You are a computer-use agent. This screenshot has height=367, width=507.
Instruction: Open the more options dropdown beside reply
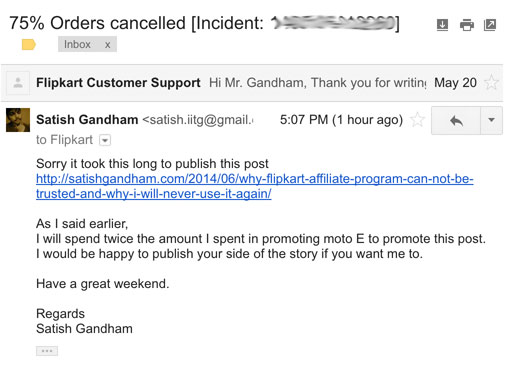491,120
